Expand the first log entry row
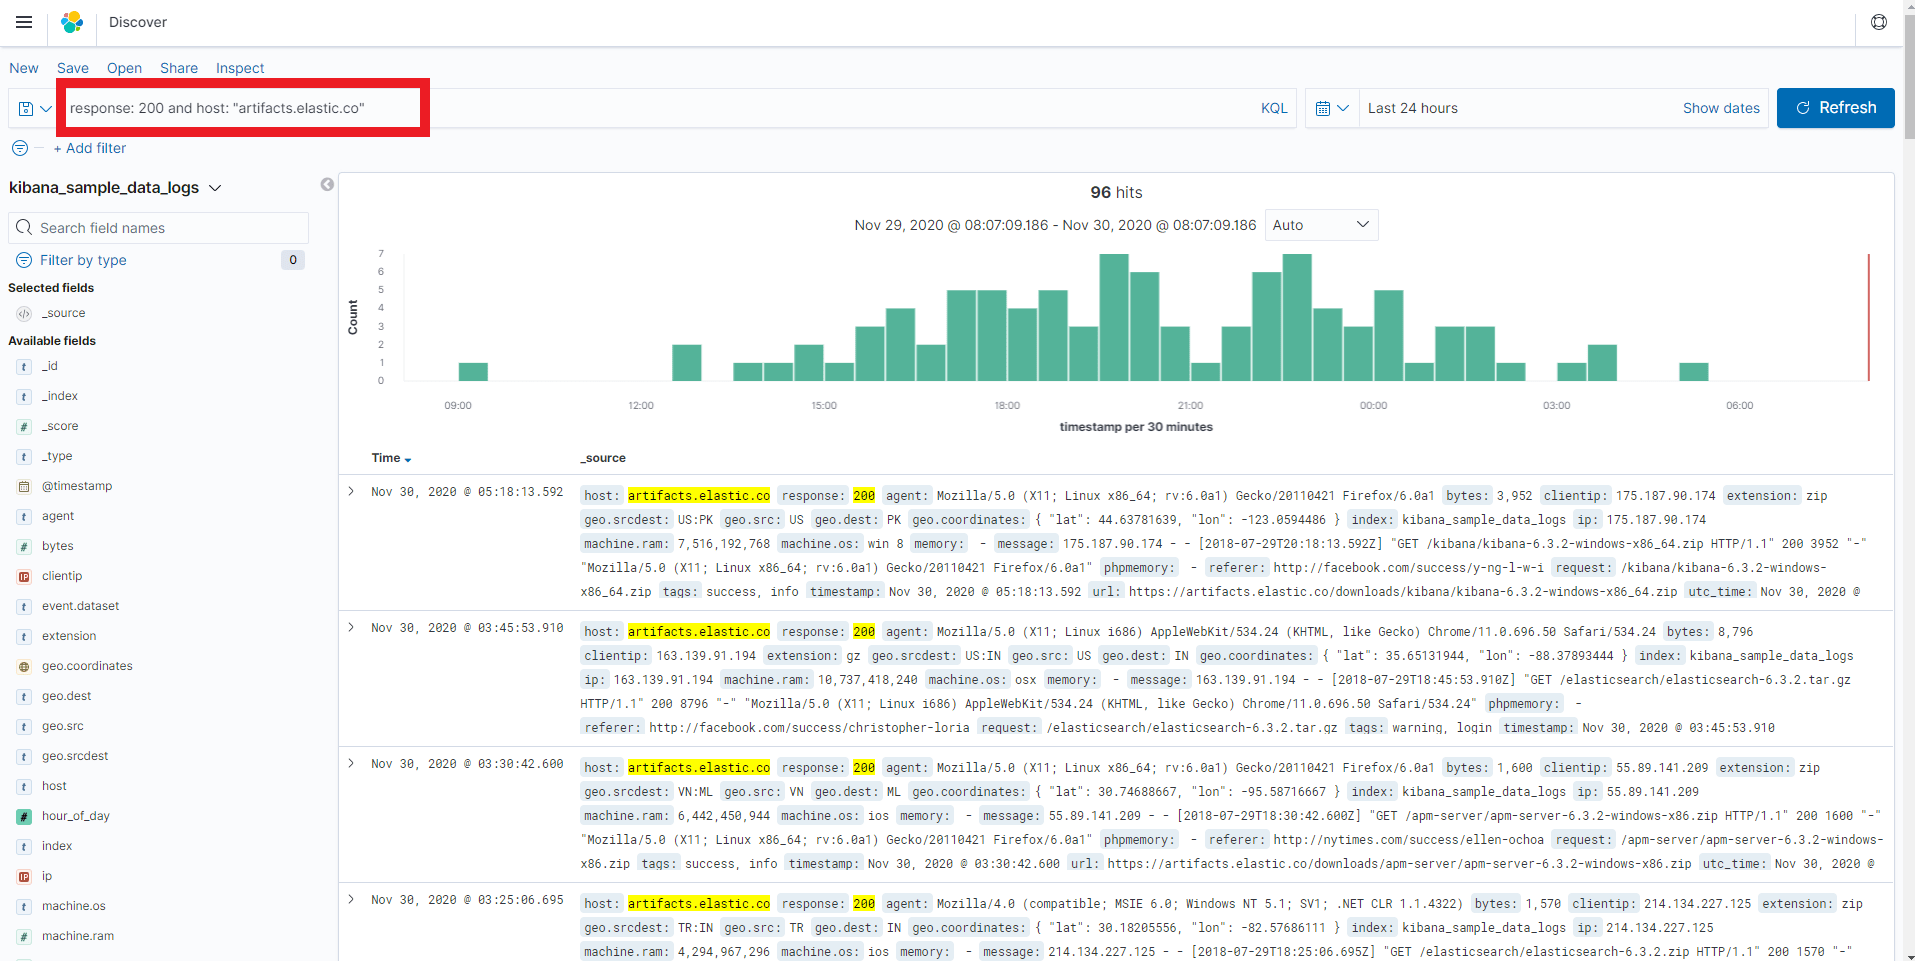This screenshot has width=1915, height=961. (x=349, y=491)
